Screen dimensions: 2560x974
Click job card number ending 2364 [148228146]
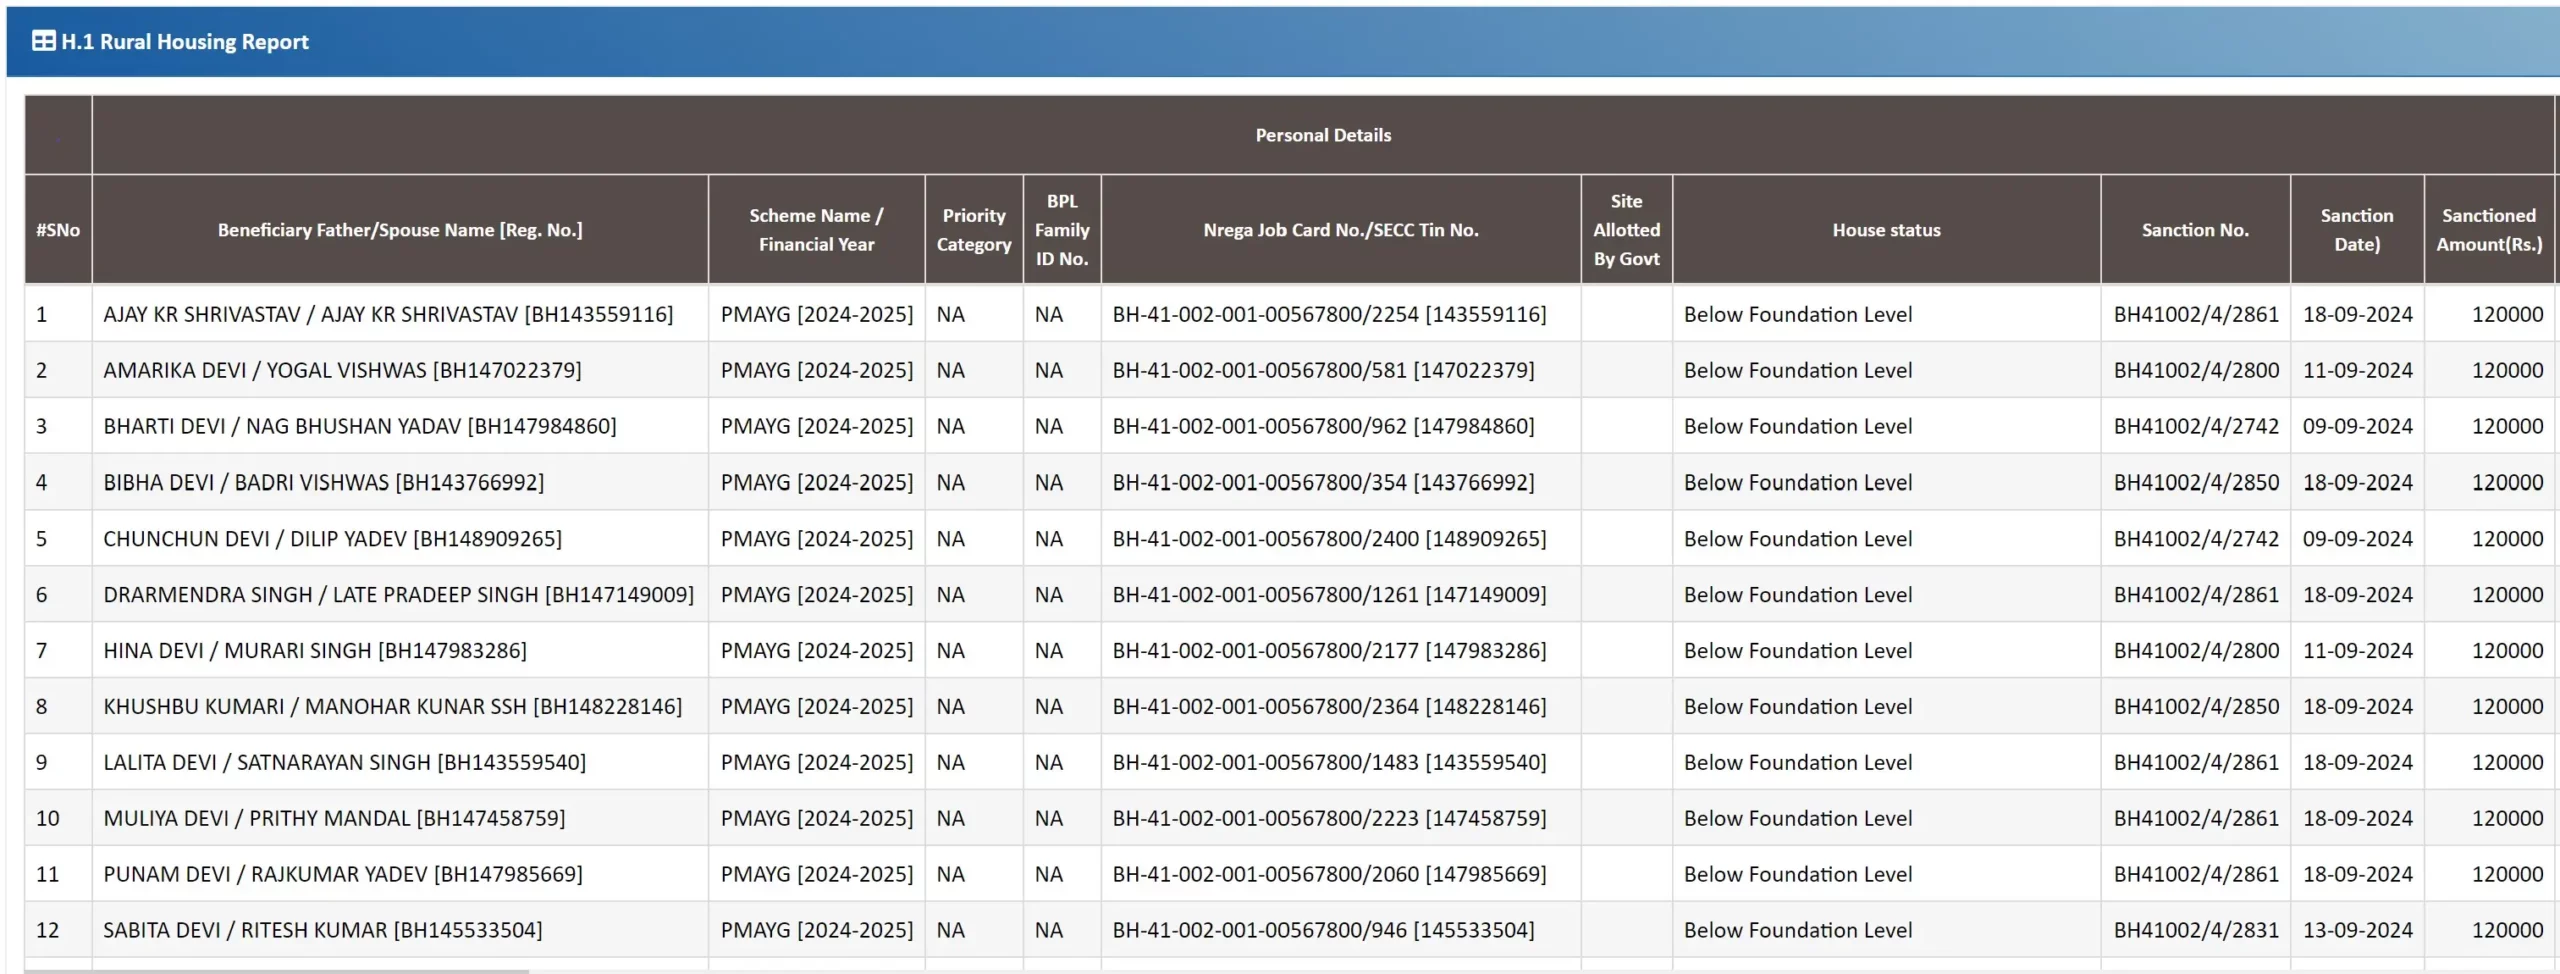tap(1329, 706)
